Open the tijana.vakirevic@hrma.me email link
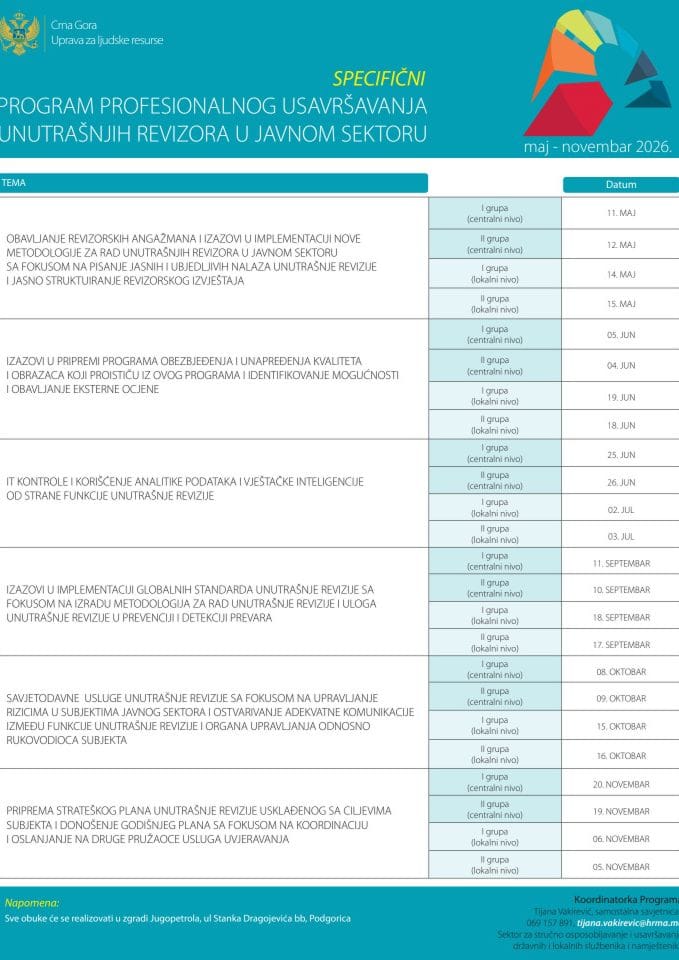 (628, 923)
